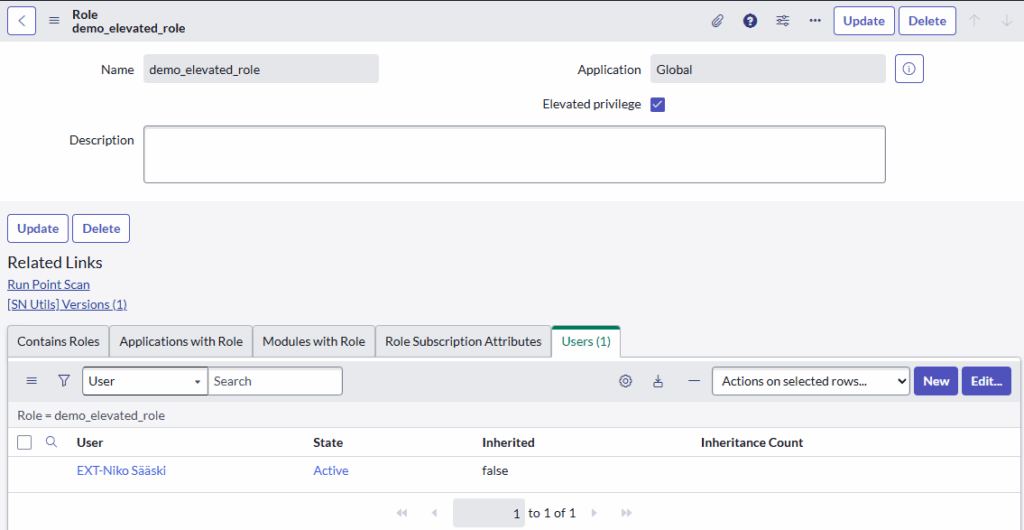Image resolution: width=1024 pixels, height=530 pixels.
Task: Go to next record with down arrow
Action: tap(1006, 21)
